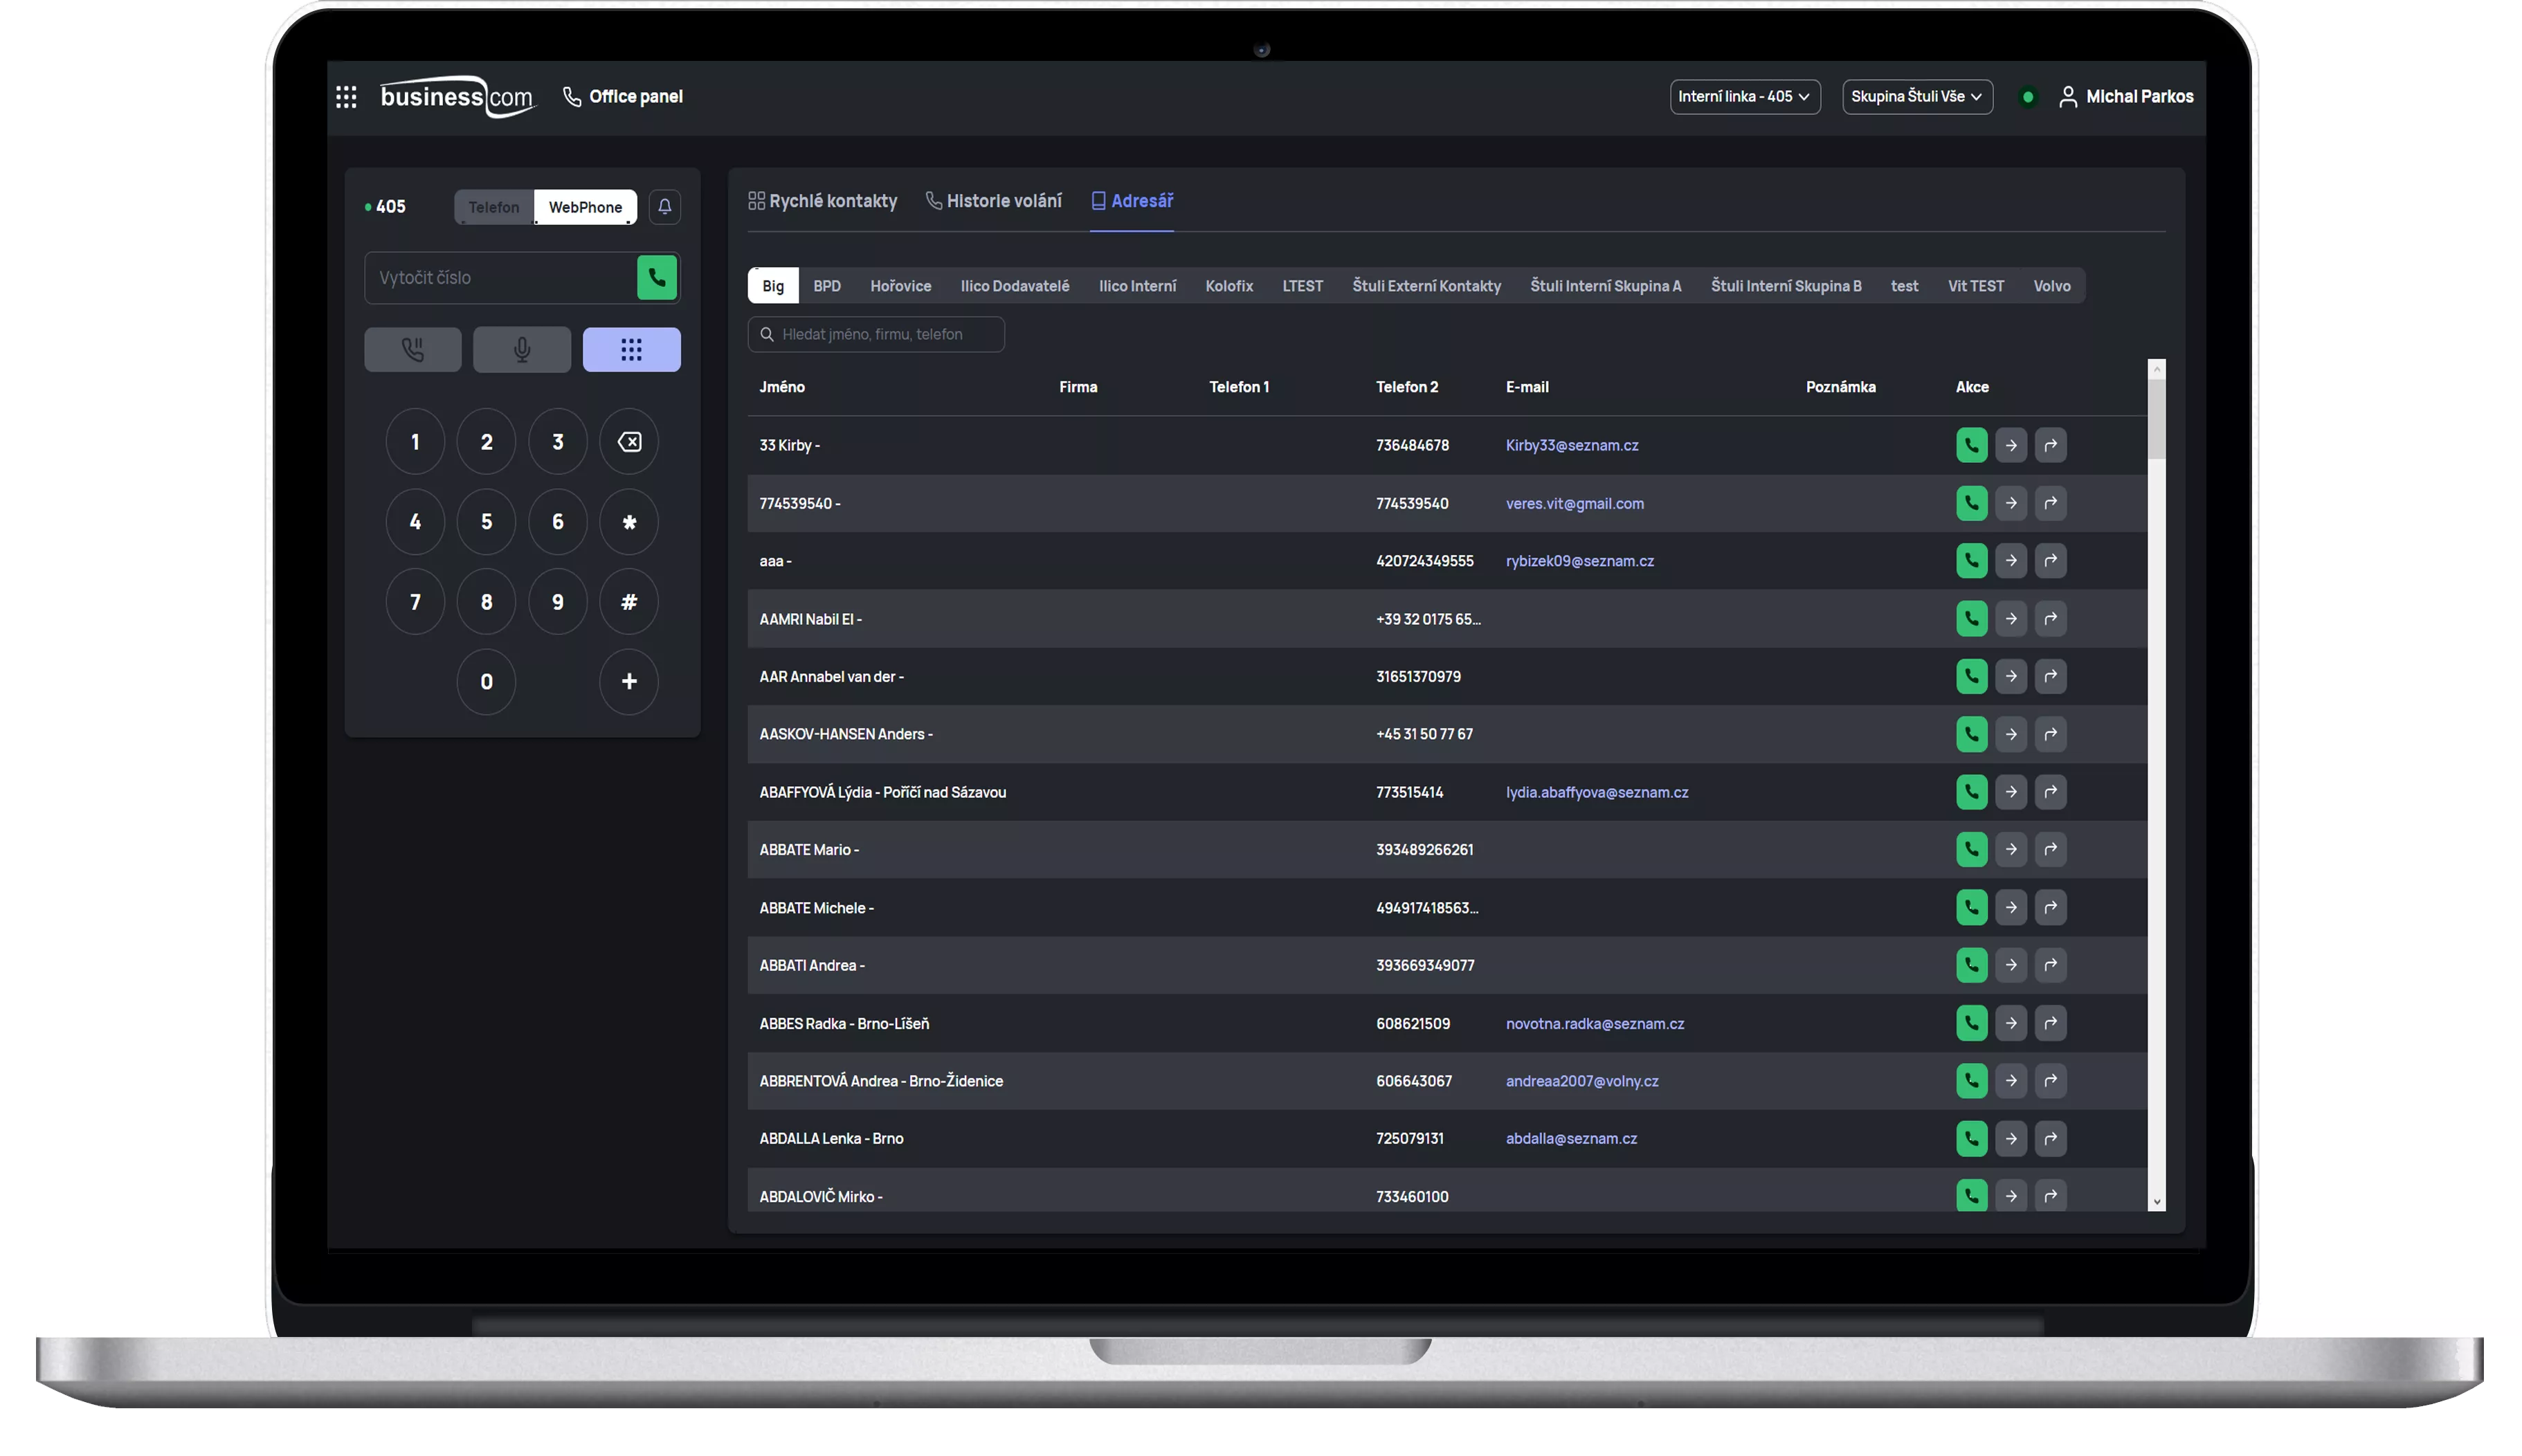
Task: Click the green online status indicator
Action: pyautogui.click(x=2027, y=97)
